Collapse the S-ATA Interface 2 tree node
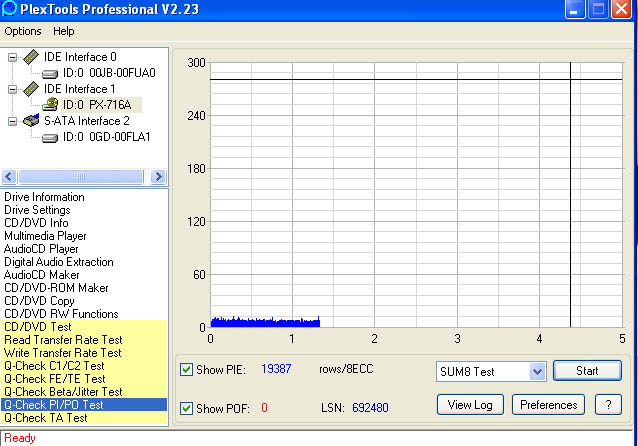Screen dimensions: 638x446 [x=13, y=121]
